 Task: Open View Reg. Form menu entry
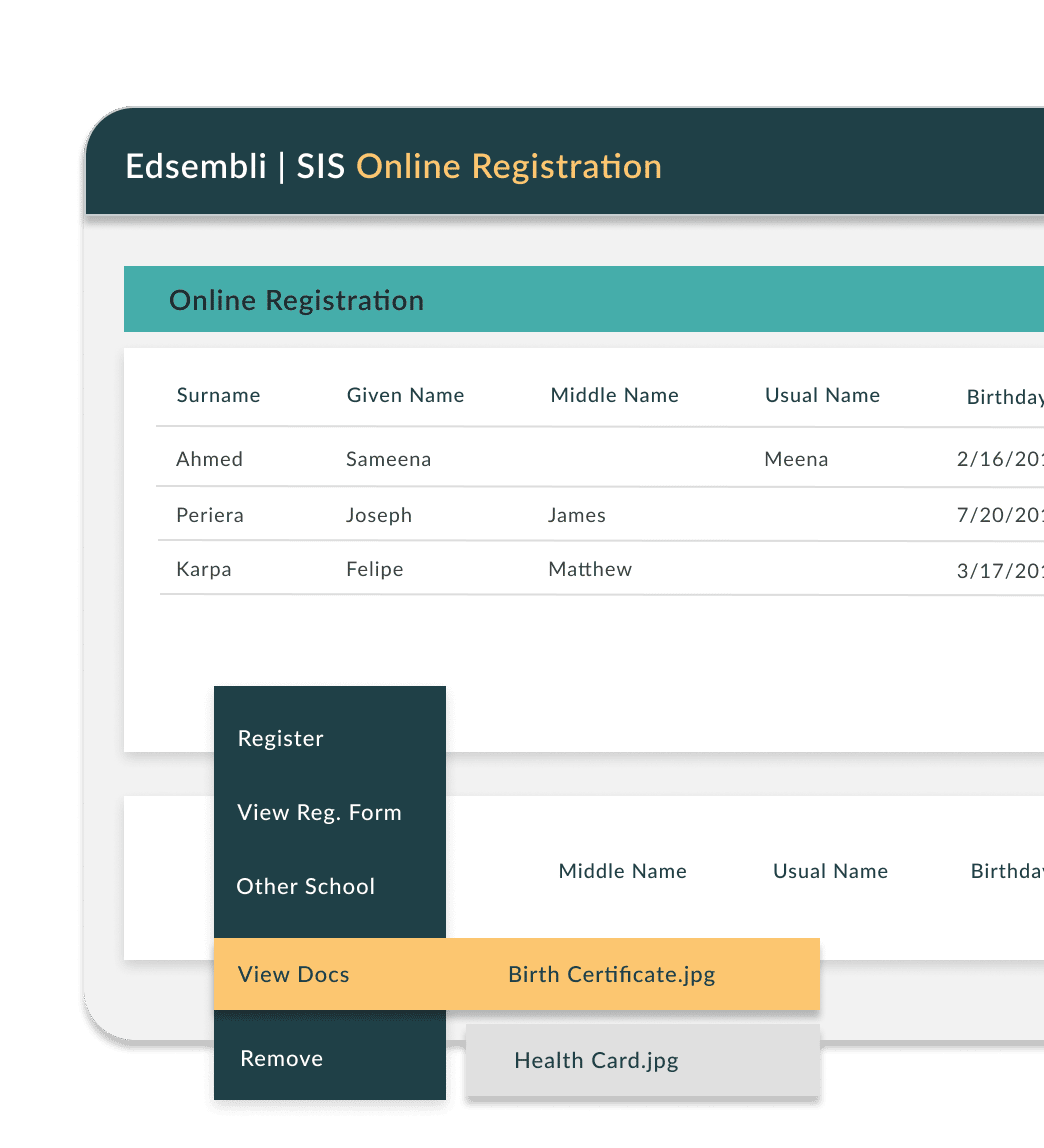click(x=319, y=813)
